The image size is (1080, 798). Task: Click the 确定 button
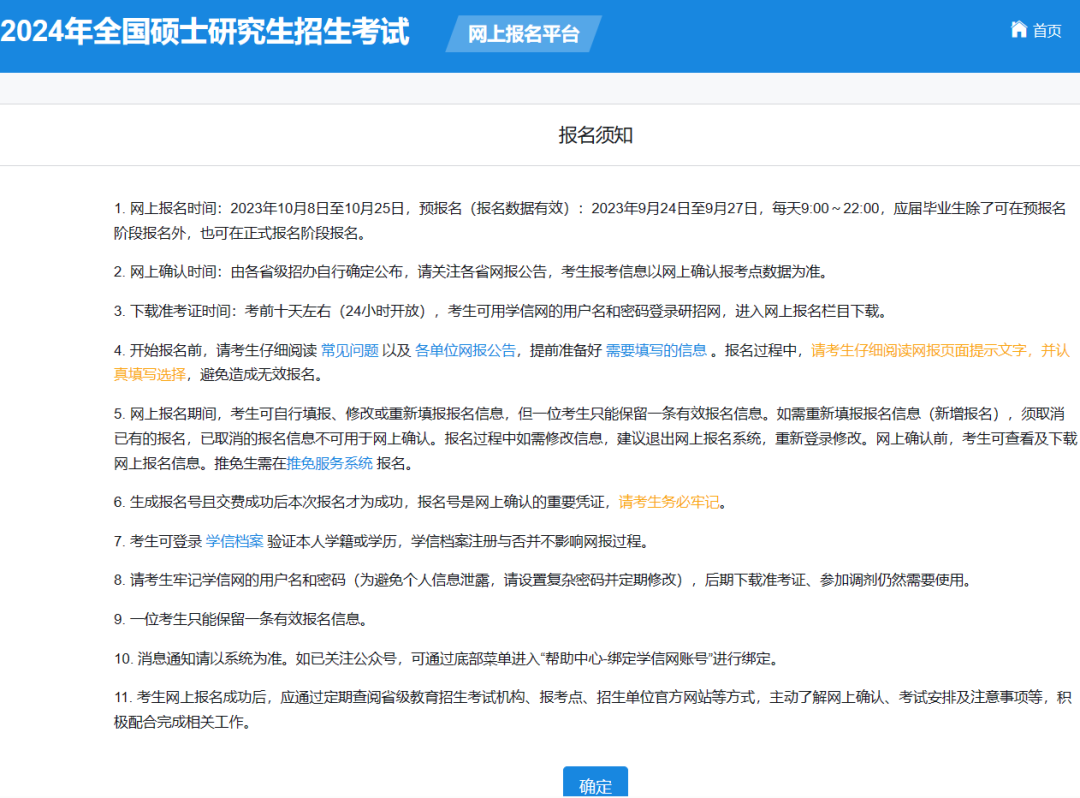click(x=595, y=783)
